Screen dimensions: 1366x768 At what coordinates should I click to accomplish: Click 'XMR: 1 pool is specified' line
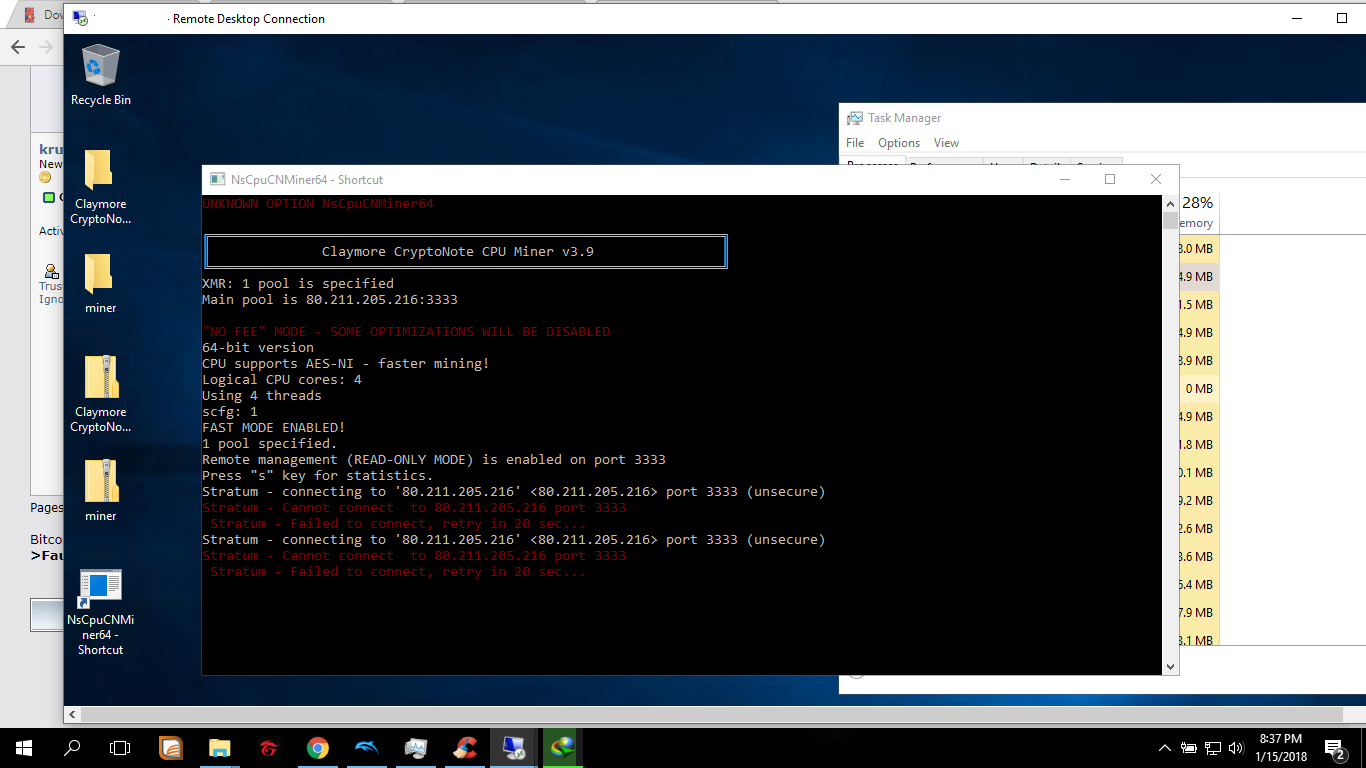tap(298, 284)
